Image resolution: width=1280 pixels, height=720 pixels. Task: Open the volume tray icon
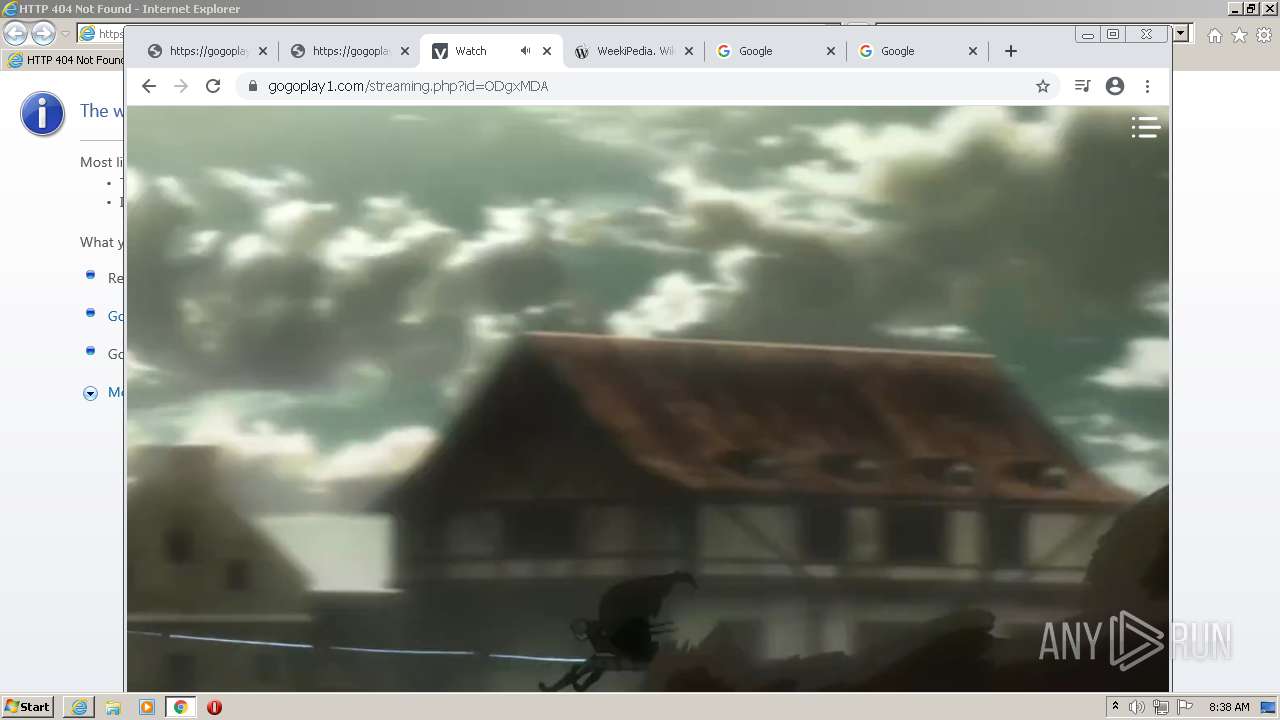(1137, 707)
